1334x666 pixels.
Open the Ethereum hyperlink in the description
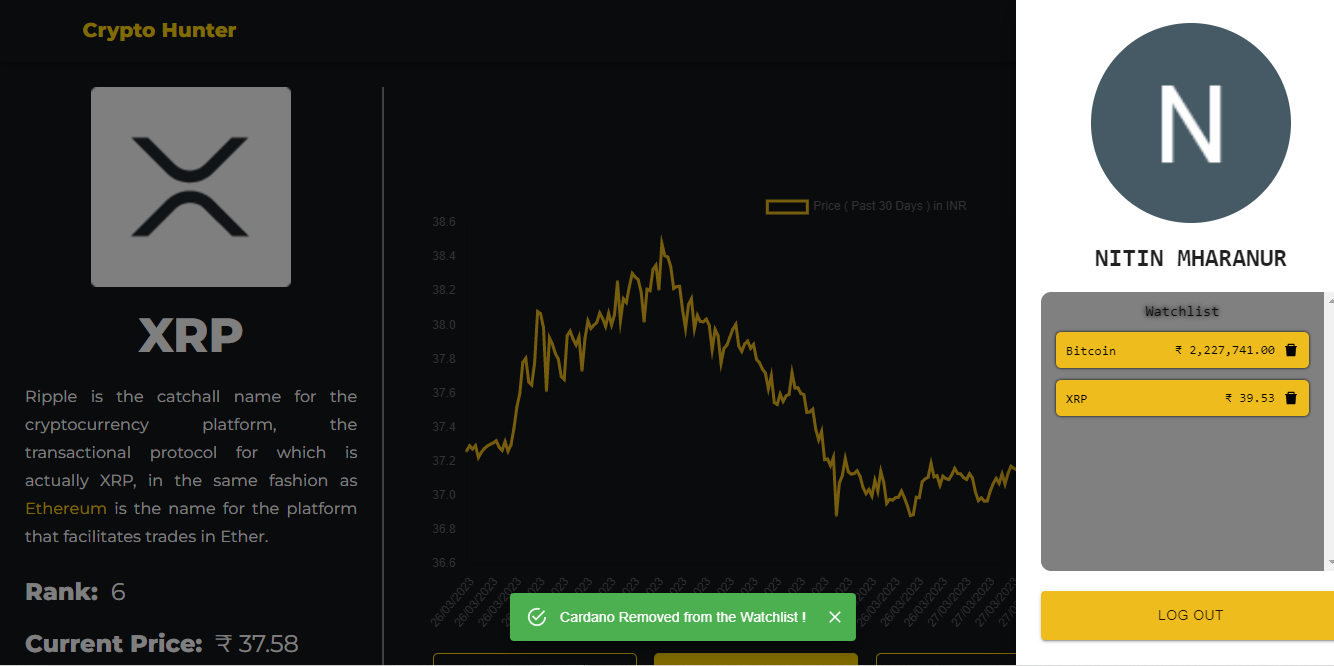coord(66,508)
